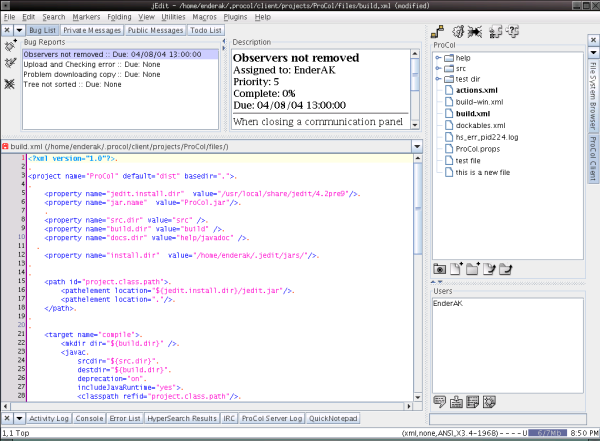Viewport: 600px width, 441px height.
Task: Open the top dock area dropdown arrow
Action: (x=19, y=31)
